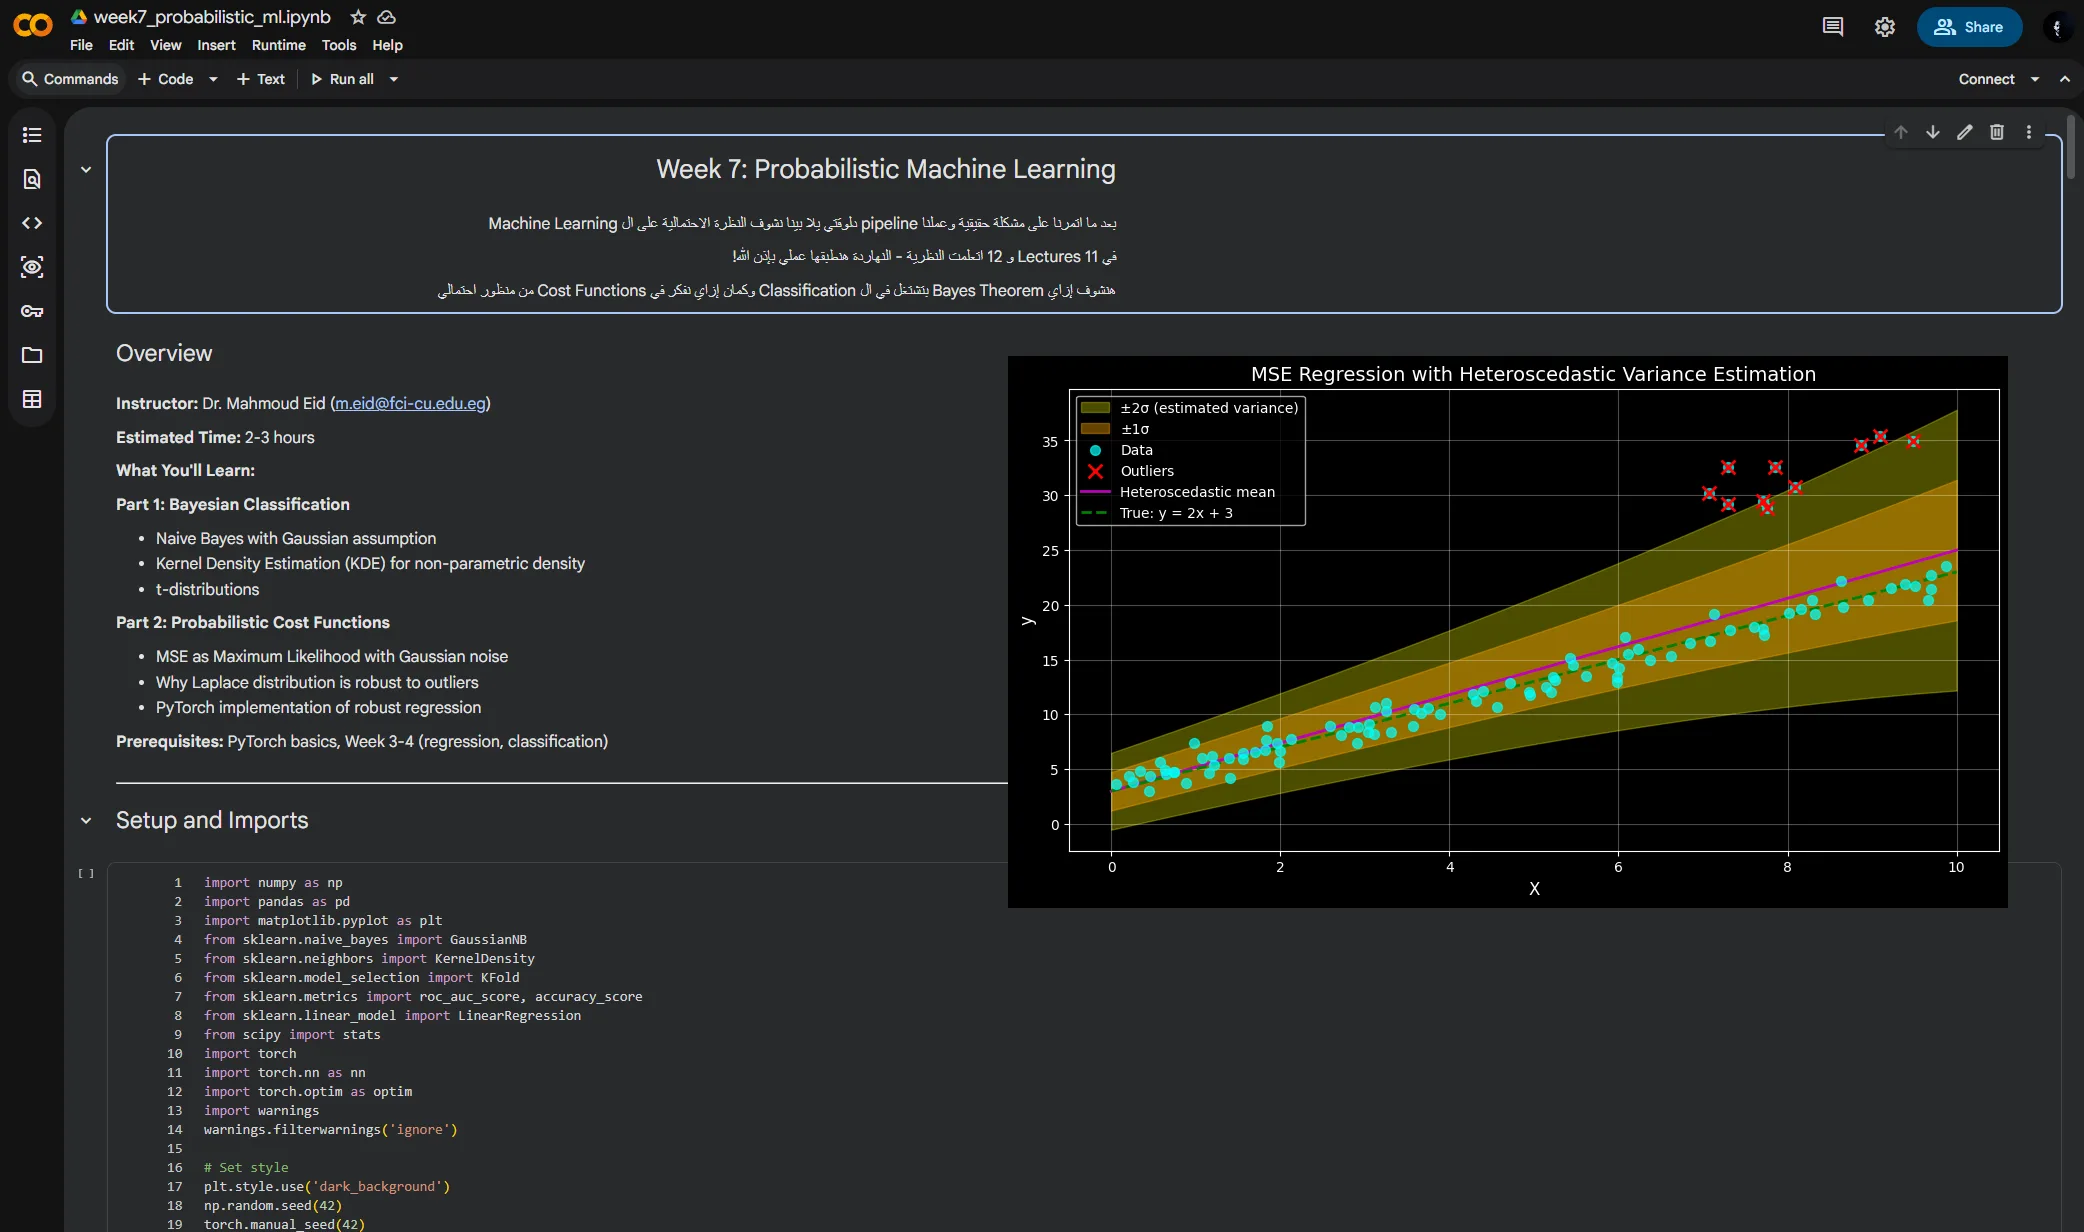This screenshot has height=1232, width=2084.
Task: Collapse the header toolbar with chevron
Action: (x=2065, y=79)
